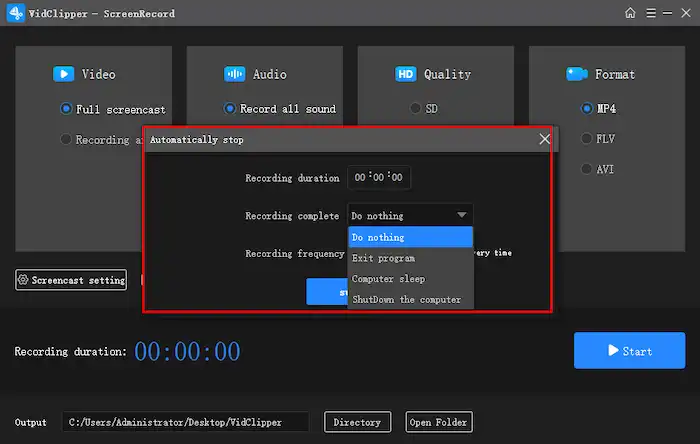Viewport: 700px width, 444px height.
Task: Select Full screencast radio button
Action: coord(66,108)
